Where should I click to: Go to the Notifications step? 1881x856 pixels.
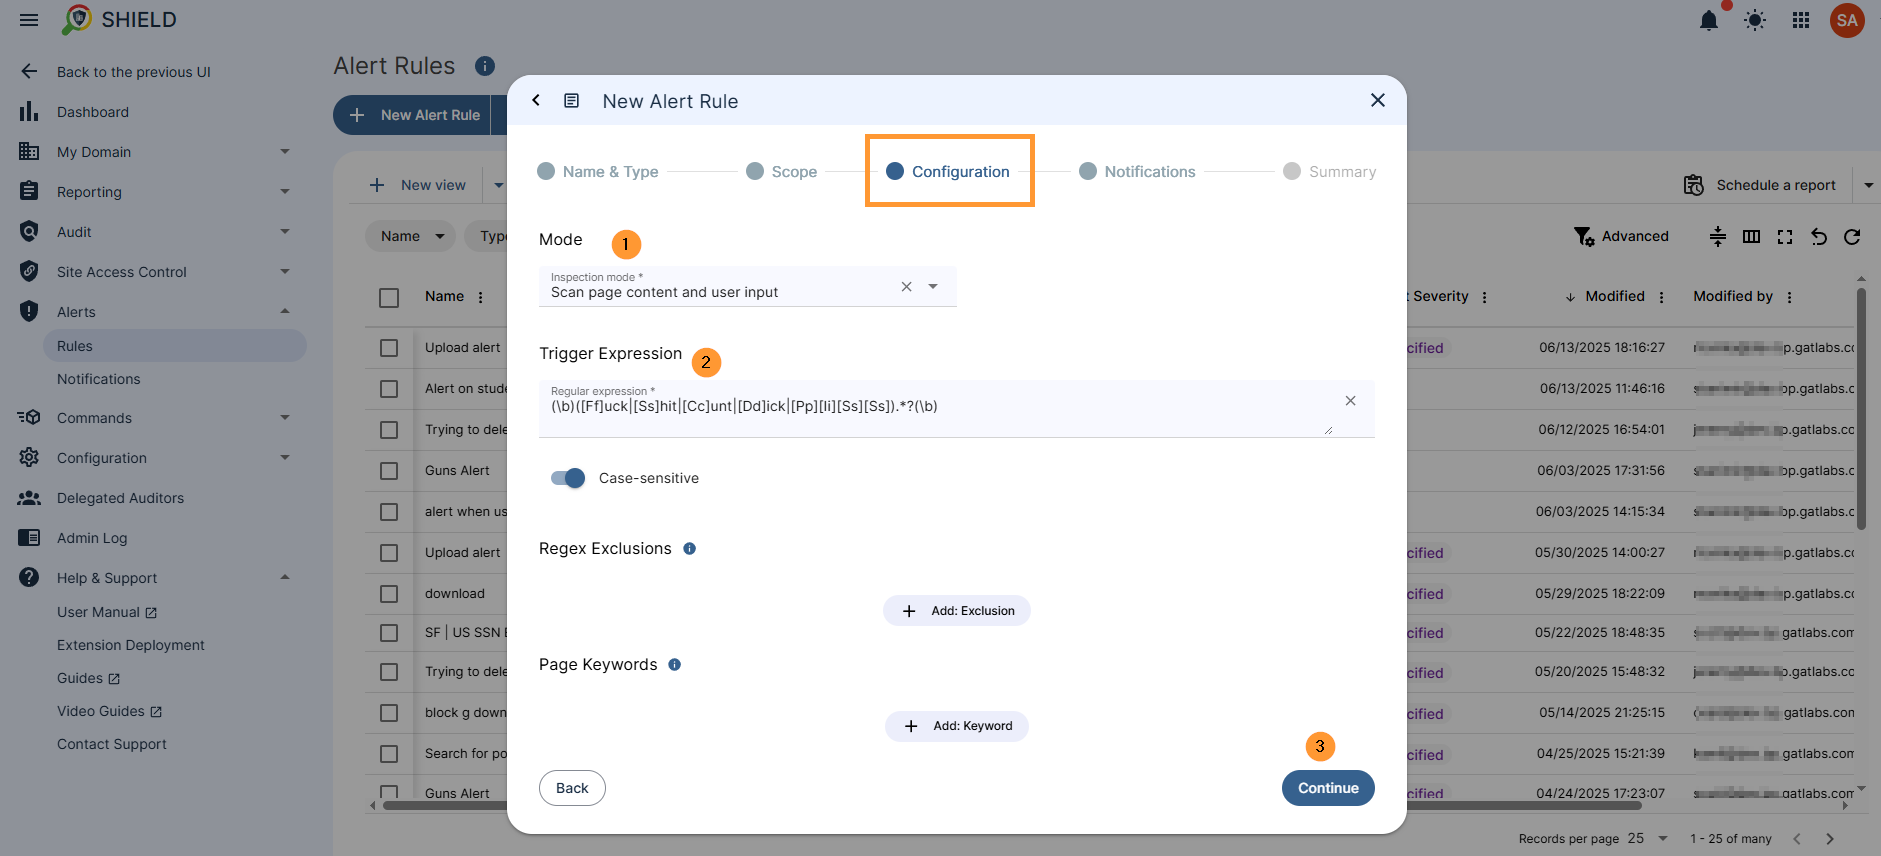(x=1138, y=172)
